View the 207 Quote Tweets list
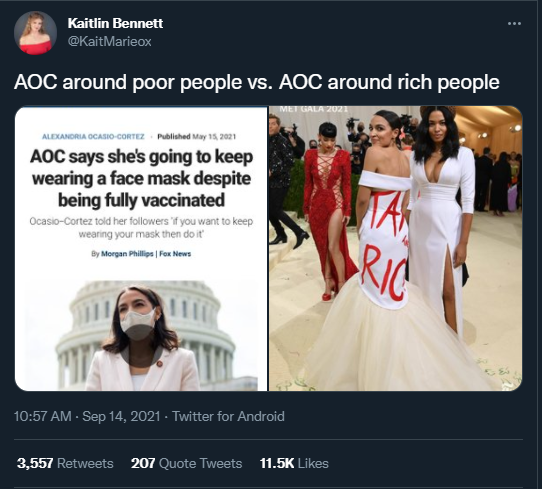 [x=186, y=463]
